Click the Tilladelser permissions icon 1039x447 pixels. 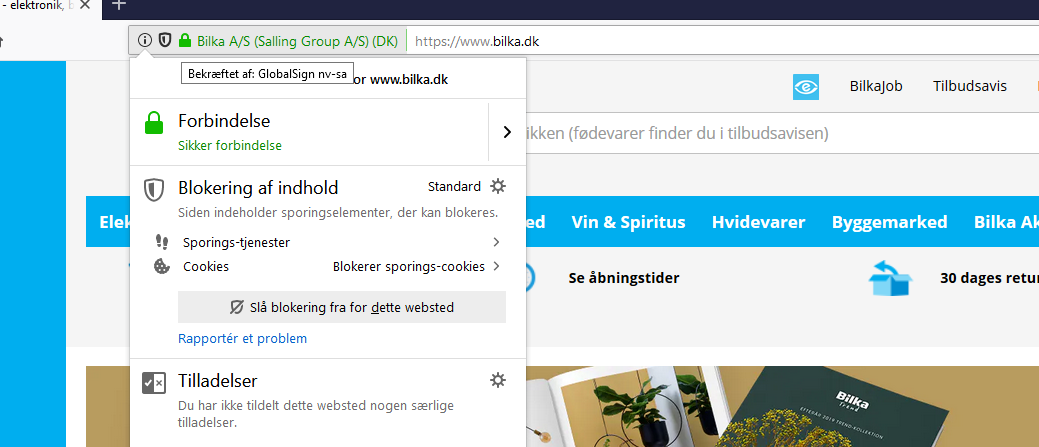(x=154, y=383)
